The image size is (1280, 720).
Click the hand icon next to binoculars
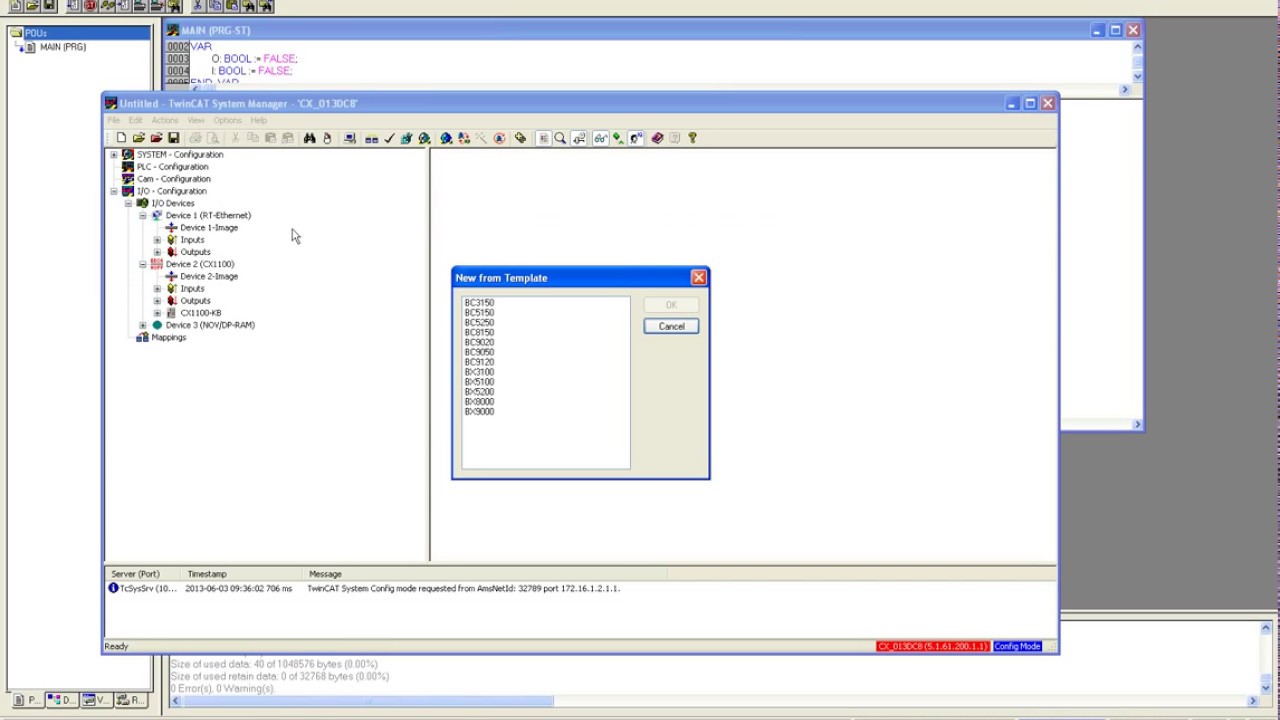point(327,138)
